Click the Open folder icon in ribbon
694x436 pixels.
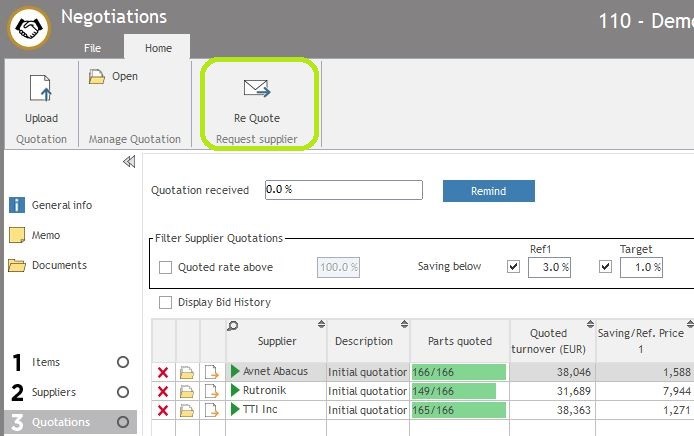(x=97, y=77)
